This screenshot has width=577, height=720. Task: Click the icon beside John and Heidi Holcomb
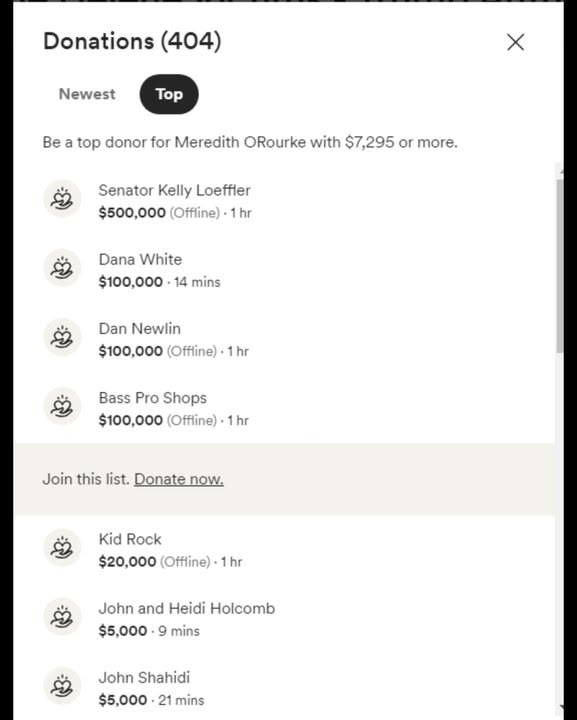(62, 617)
